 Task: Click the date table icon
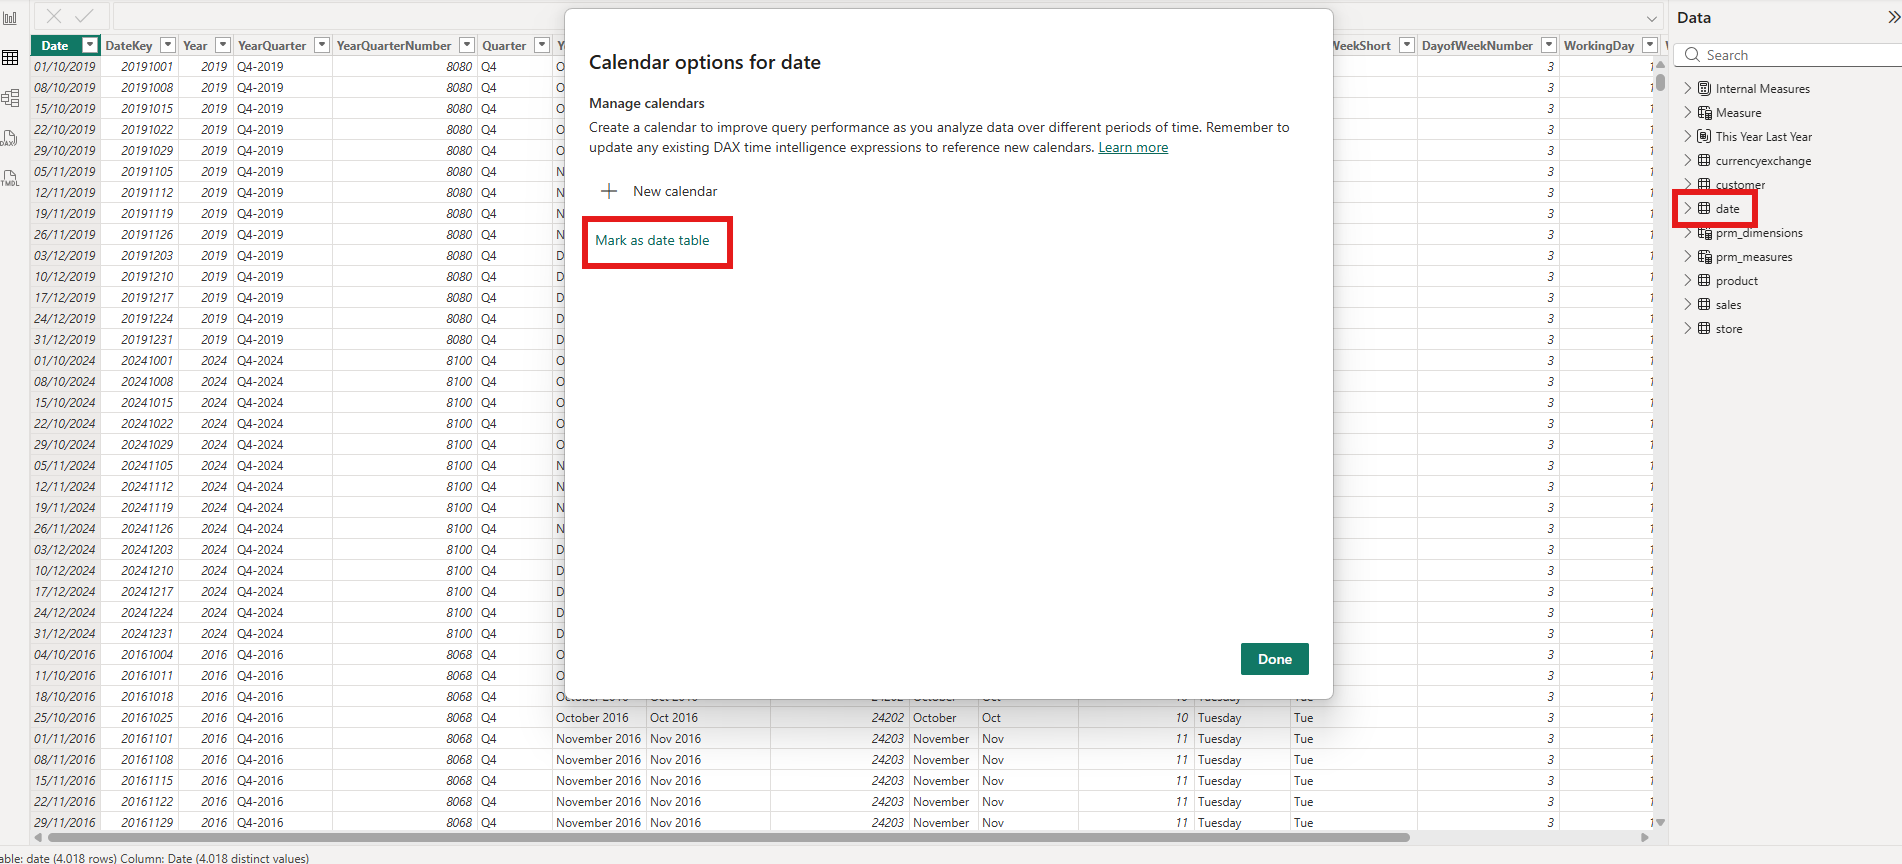pyautogui.click(x=1704, y=209)
